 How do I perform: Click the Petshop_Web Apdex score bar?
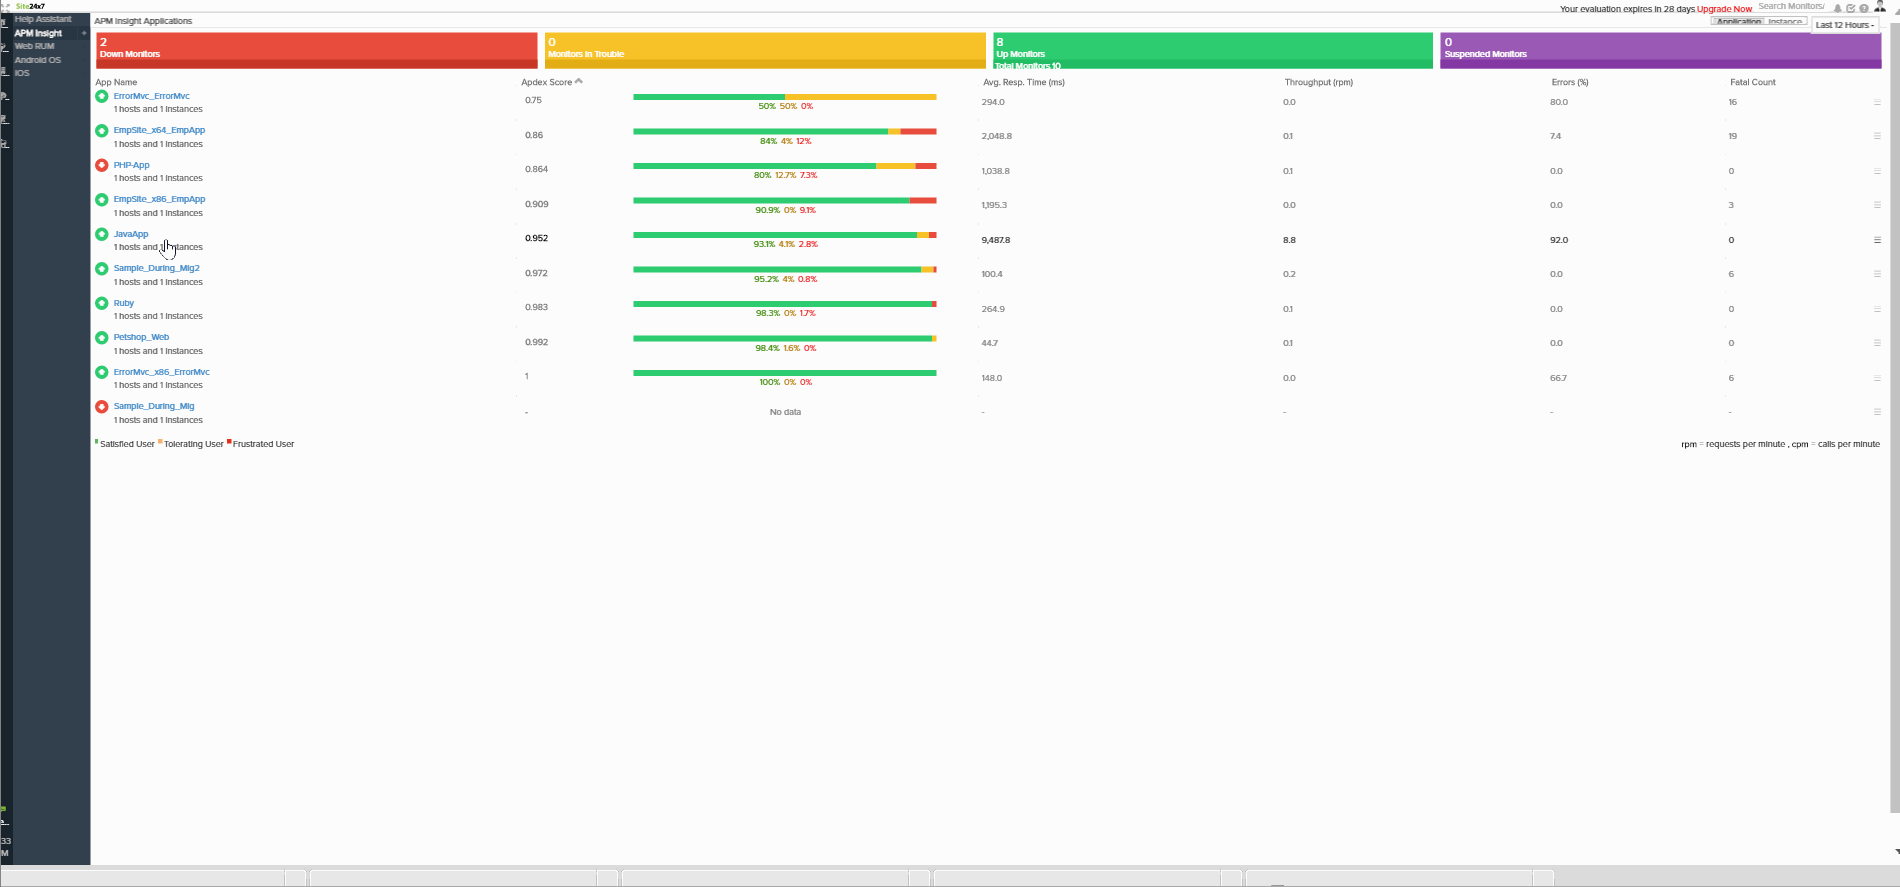pos(784,339)
